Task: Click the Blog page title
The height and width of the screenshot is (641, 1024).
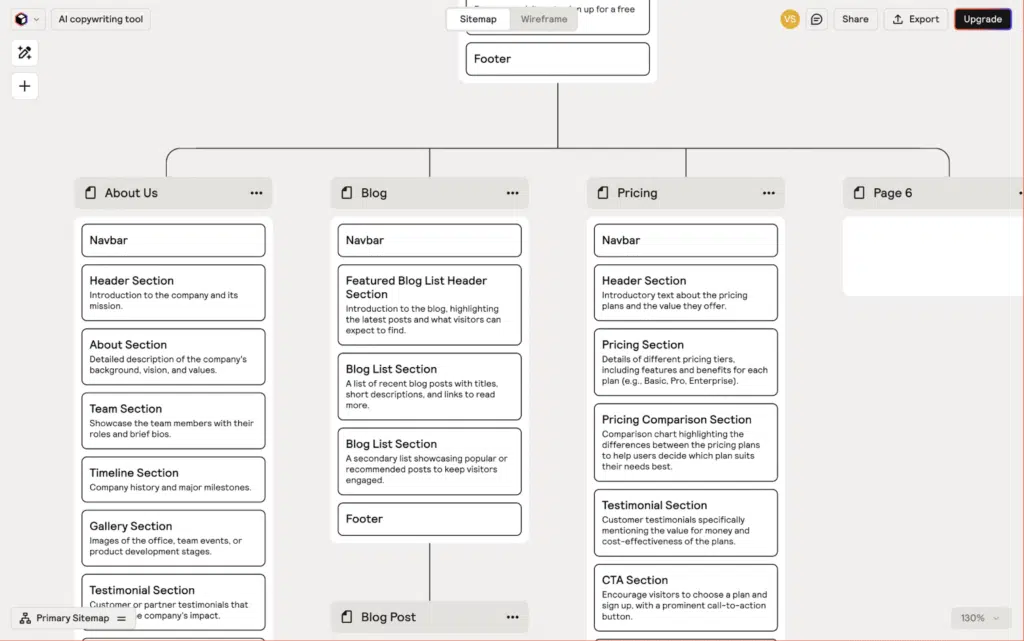Action: pos(374,193)
